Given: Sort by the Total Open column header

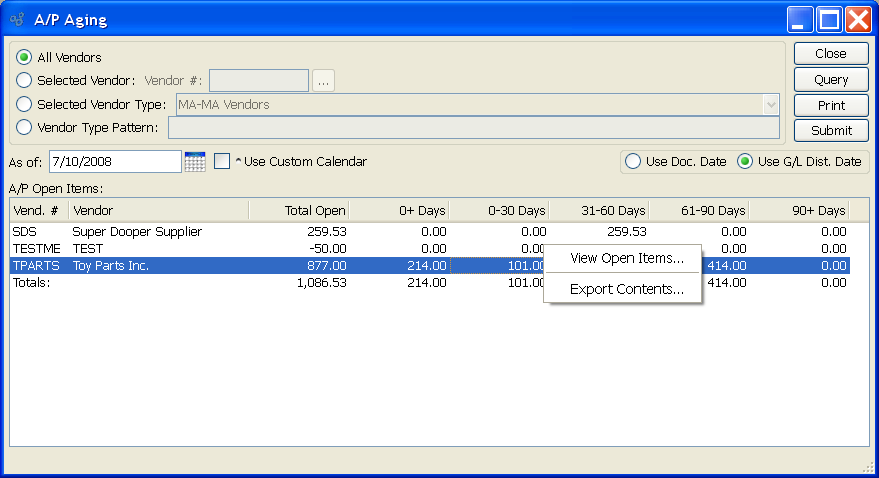Looking at the screenshot, I should pyautogui.click(x=298, y=210).
